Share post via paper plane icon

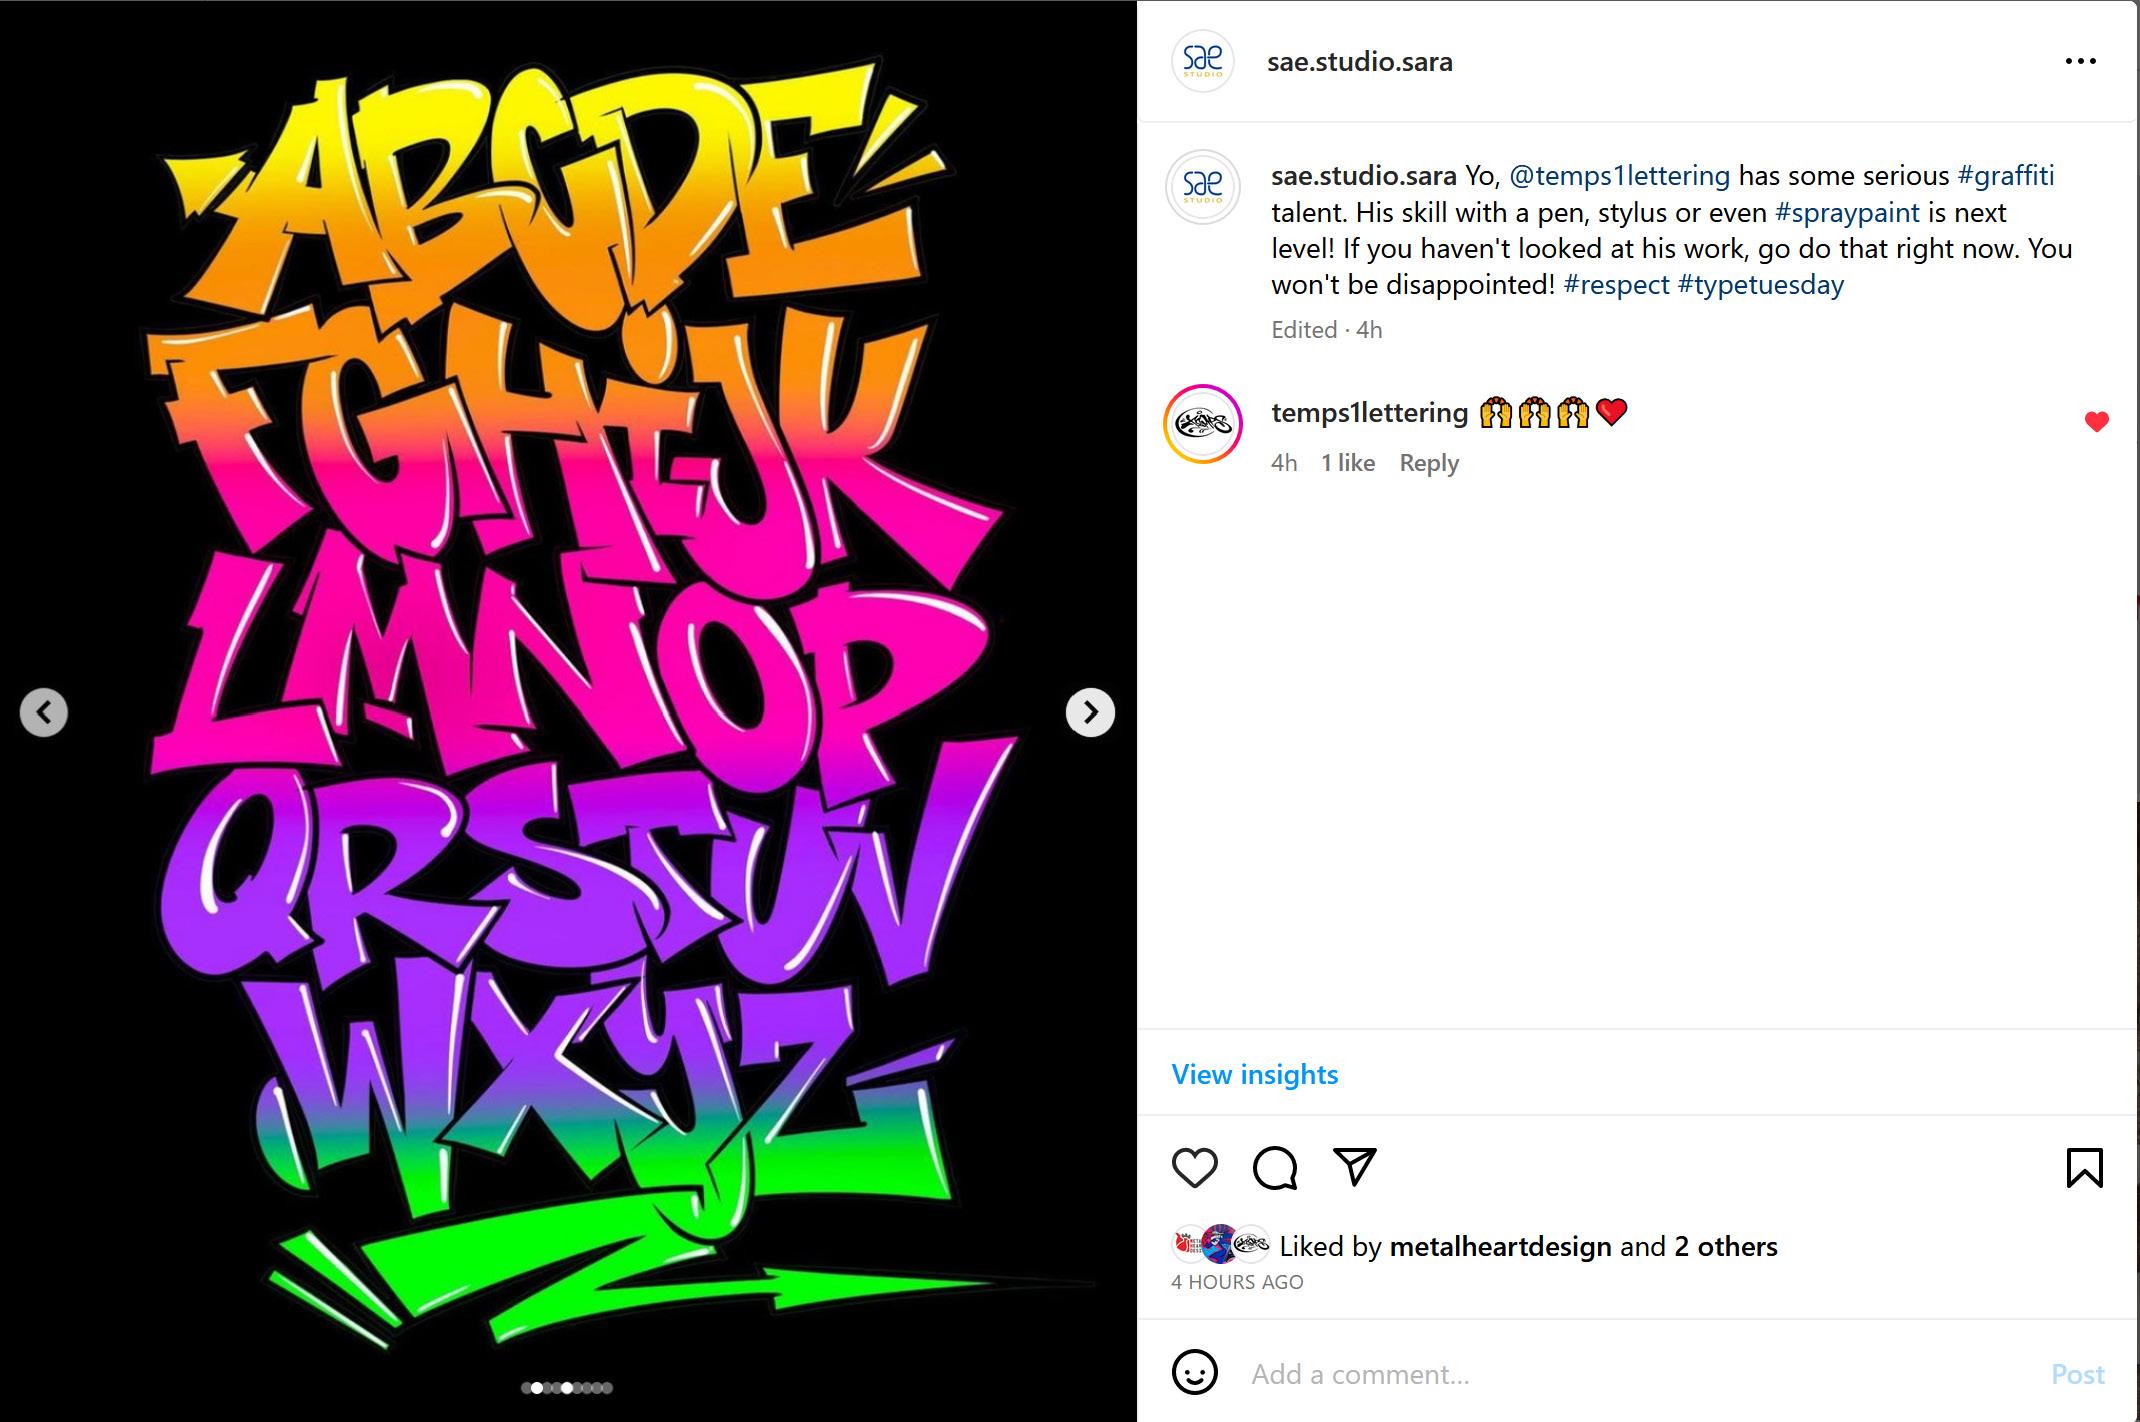click(x=1355, y=1167)
